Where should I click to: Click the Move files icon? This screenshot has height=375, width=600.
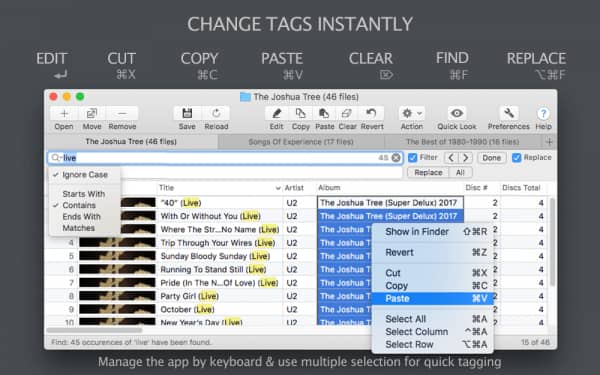92,113
